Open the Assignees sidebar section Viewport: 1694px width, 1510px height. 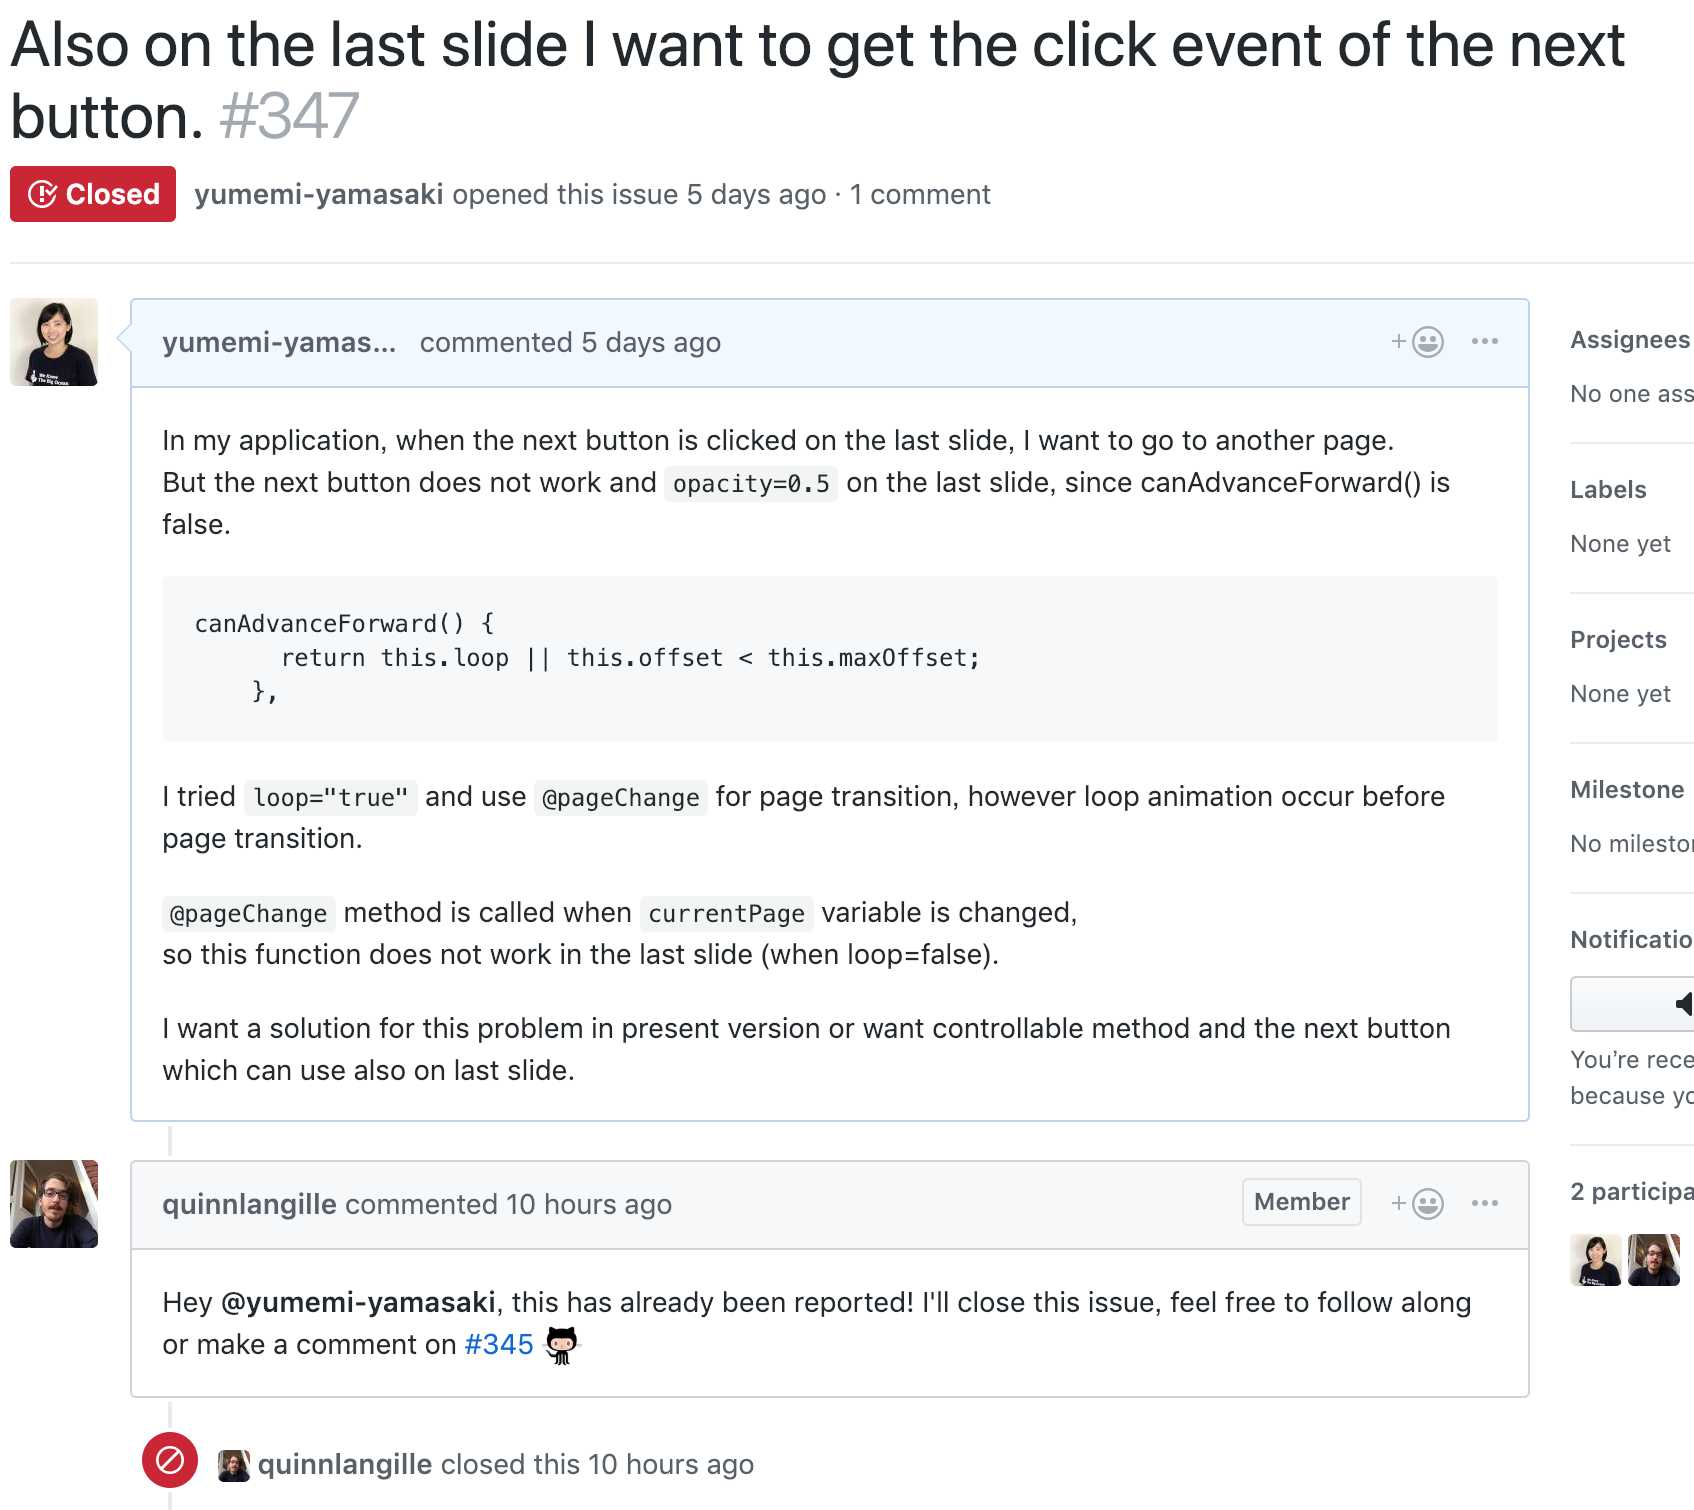(x=1630, y=340)
